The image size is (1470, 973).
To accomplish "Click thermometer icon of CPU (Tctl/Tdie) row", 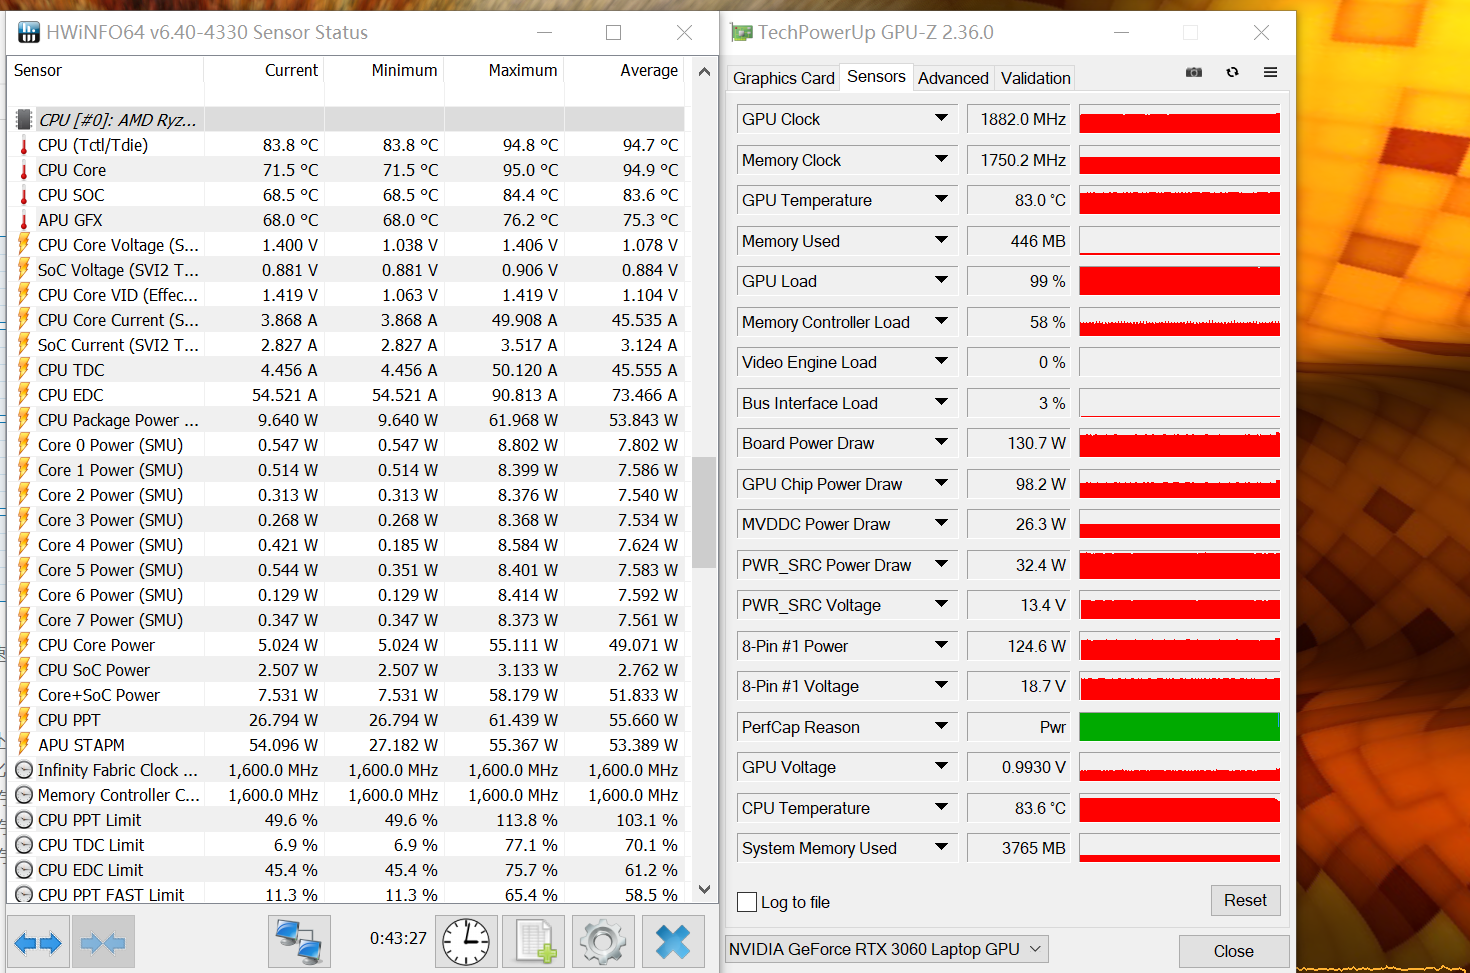I will click(x=24, y=145).
